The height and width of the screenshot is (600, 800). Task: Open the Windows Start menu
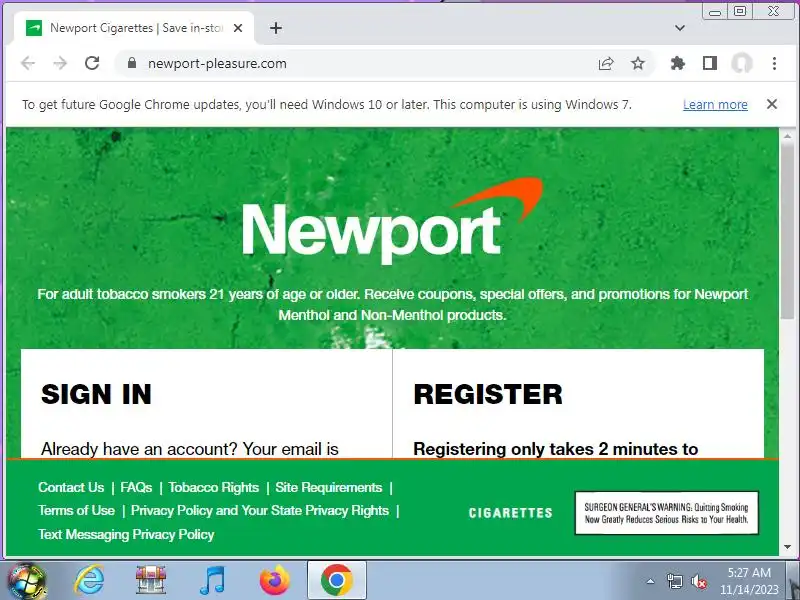click(x=27, y=580)
